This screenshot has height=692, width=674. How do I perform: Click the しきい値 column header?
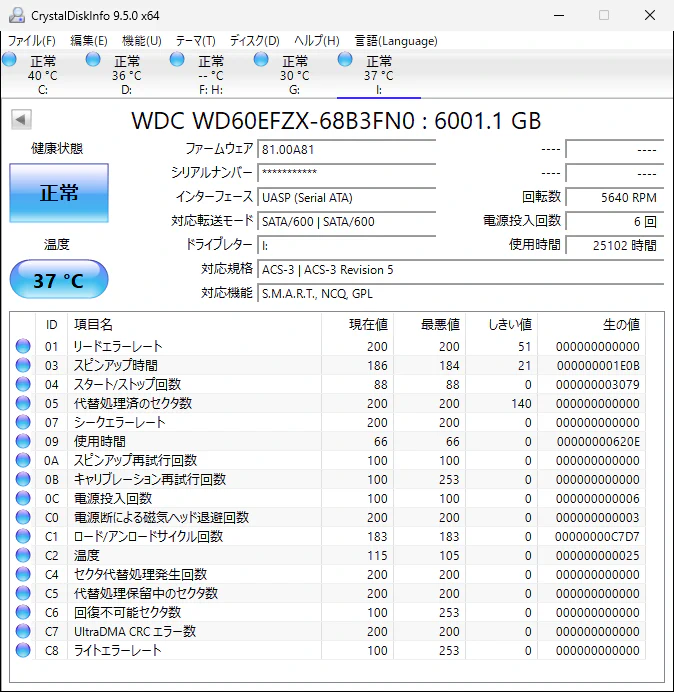point(501,324)
